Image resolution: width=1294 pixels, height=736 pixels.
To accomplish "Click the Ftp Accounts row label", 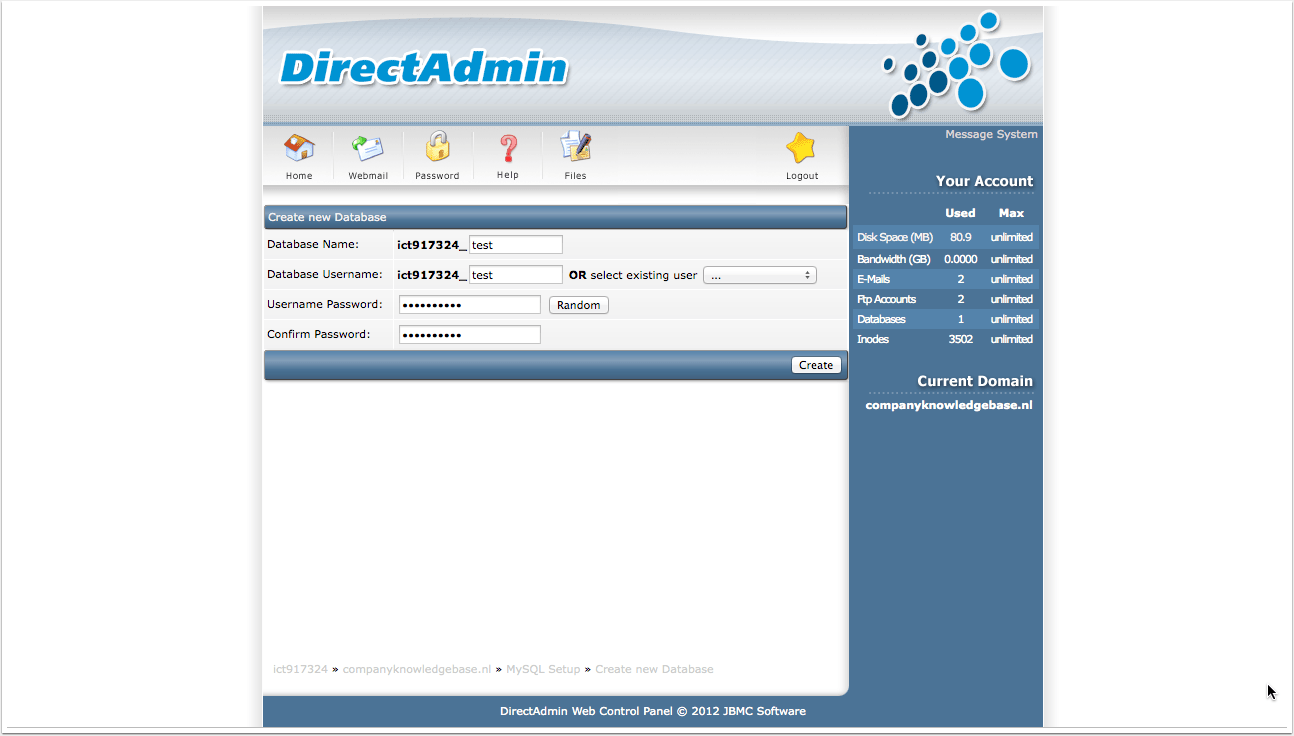I will tap(886, 299).
